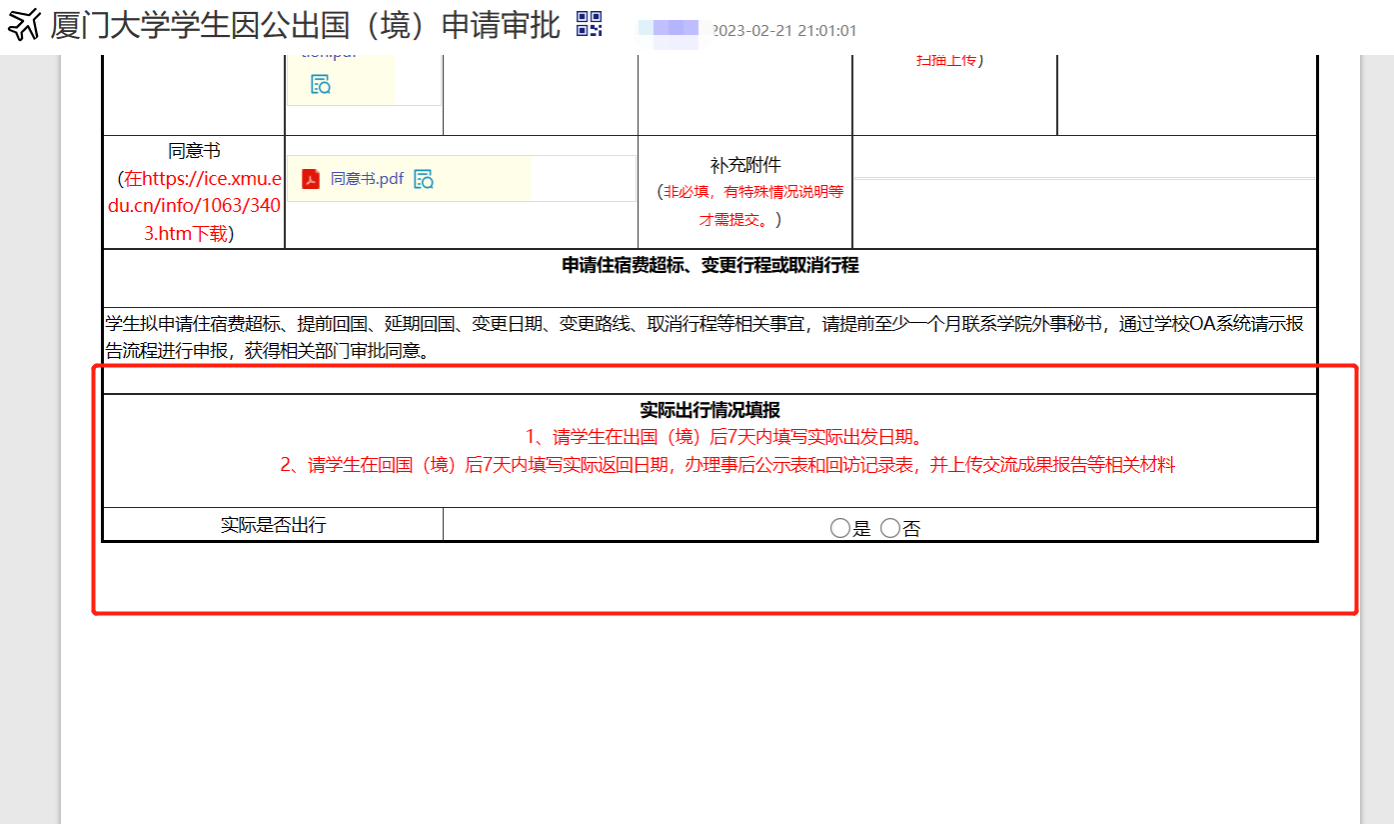Click the 实际是否出行 label cell
The width and height of the screenshot is (1394, 824).
pyautogui.click(x=273, y=525)
